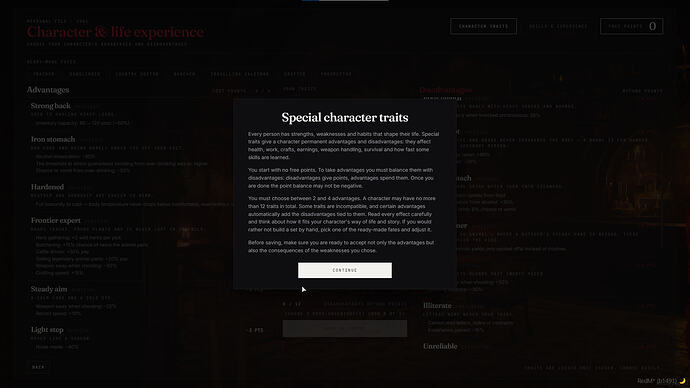Viewport: 690px width, 388px height.
Task: Click the crescent moon icon near RedM label
Action: 682,381
